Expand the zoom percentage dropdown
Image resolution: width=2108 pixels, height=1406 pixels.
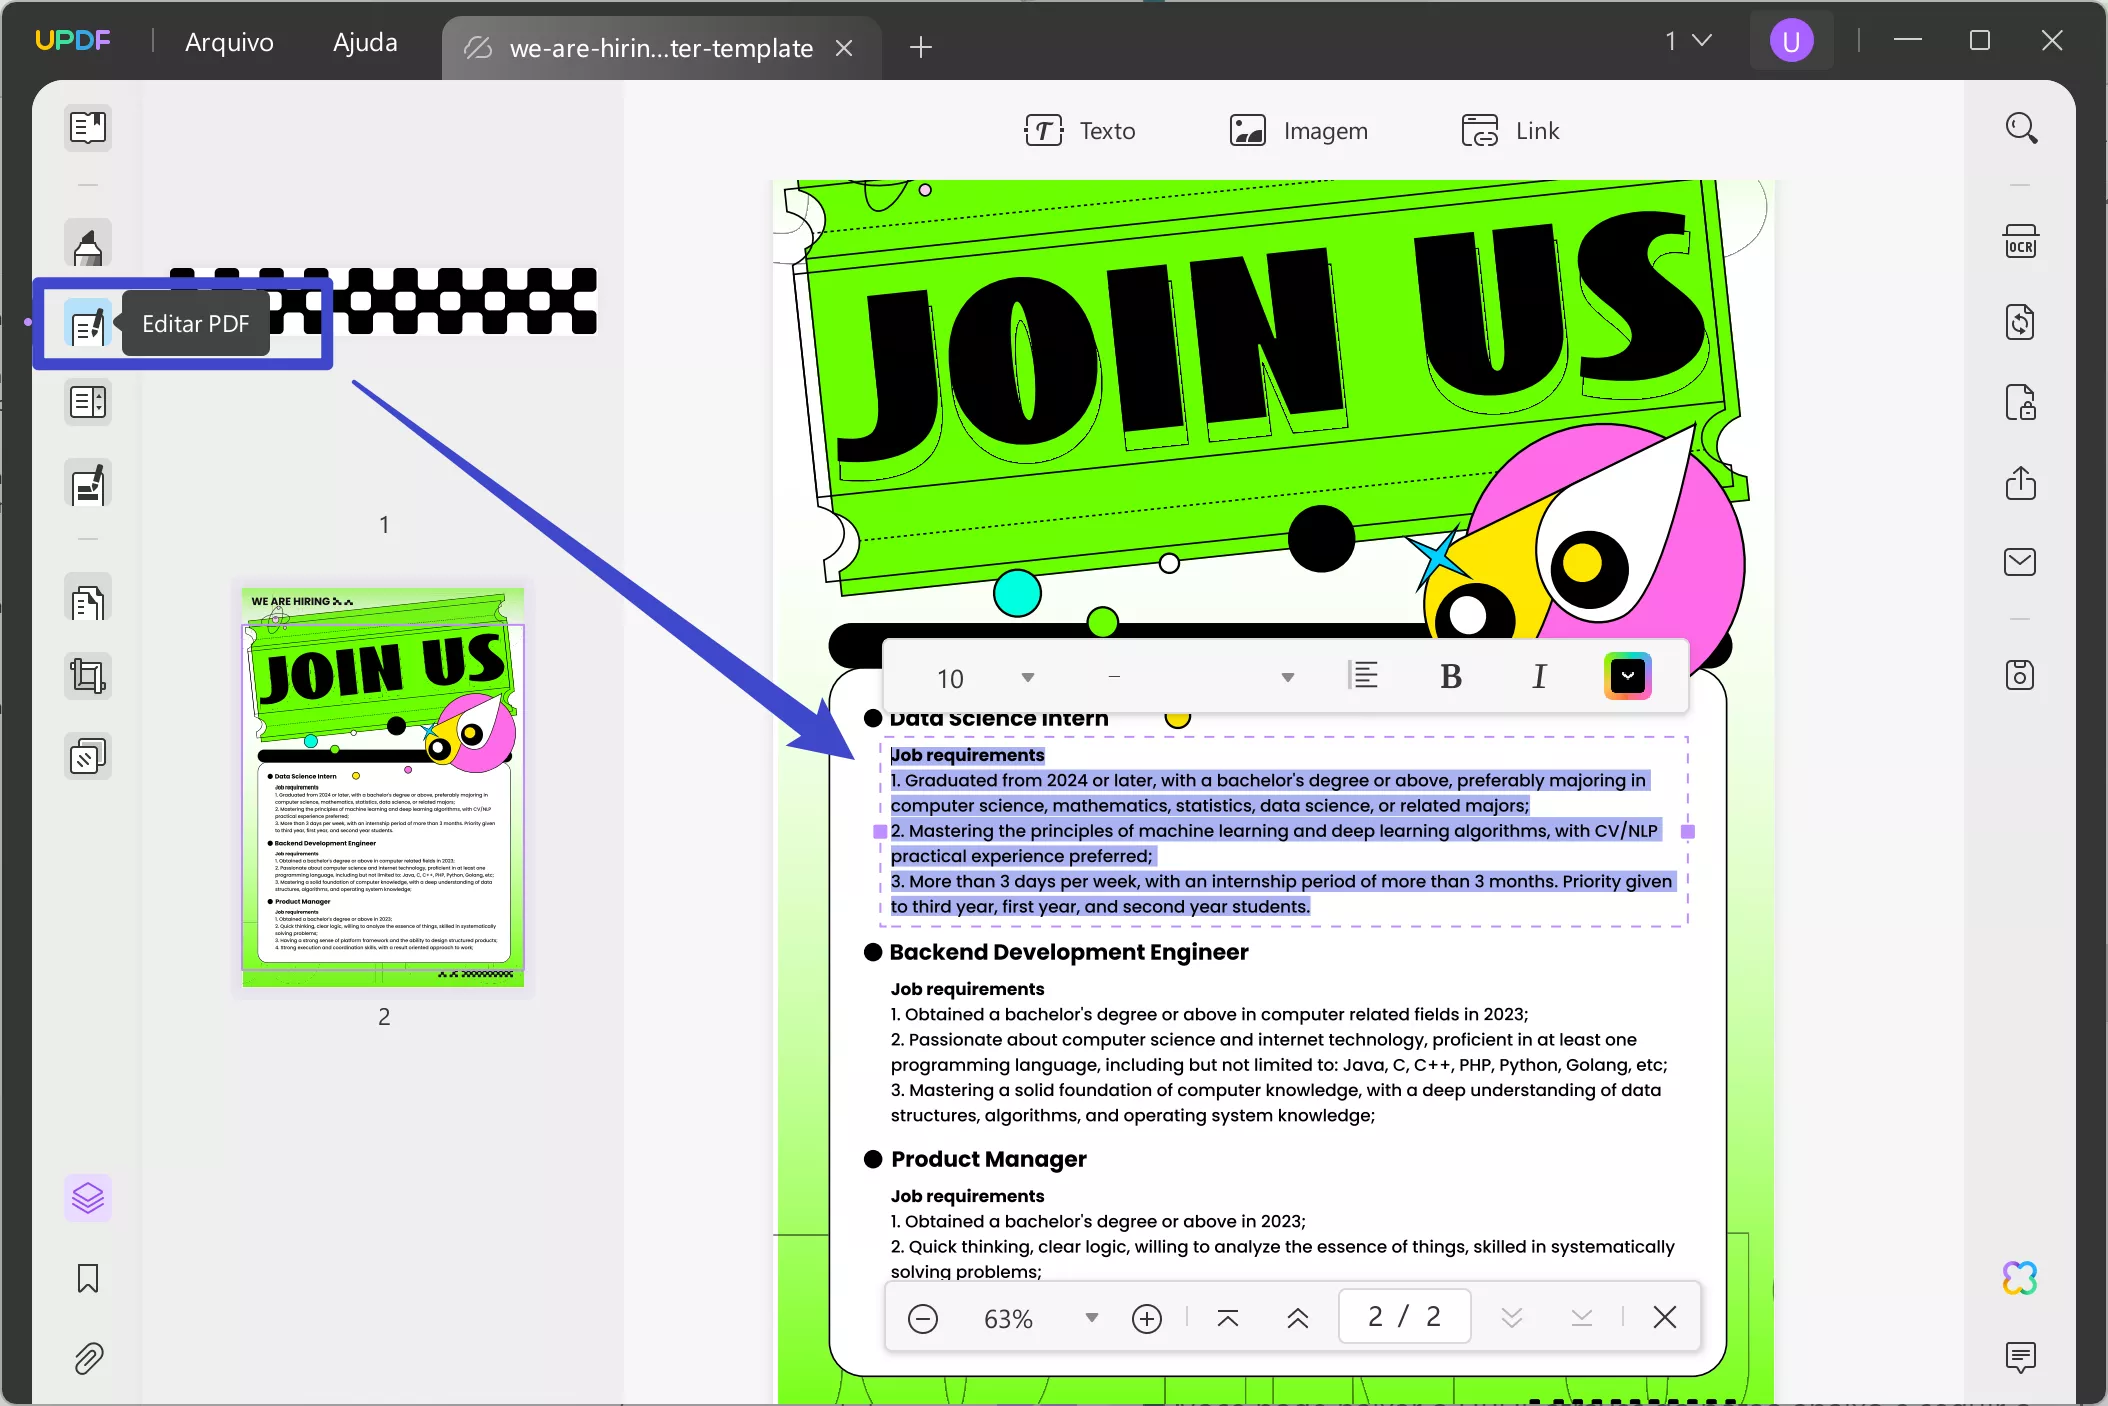point(1090,1317)
